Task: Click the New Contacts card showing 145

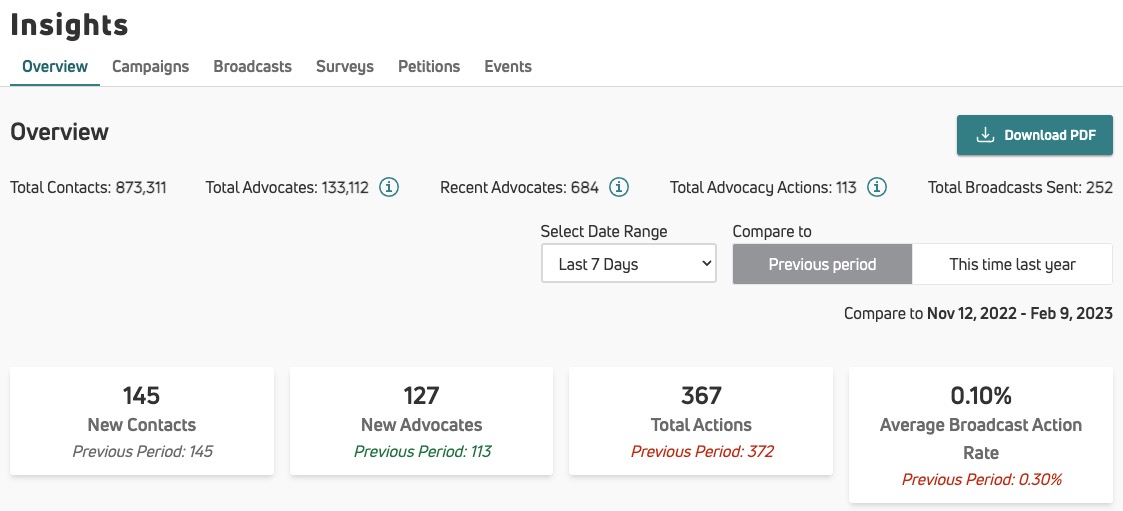Action: 142,421
